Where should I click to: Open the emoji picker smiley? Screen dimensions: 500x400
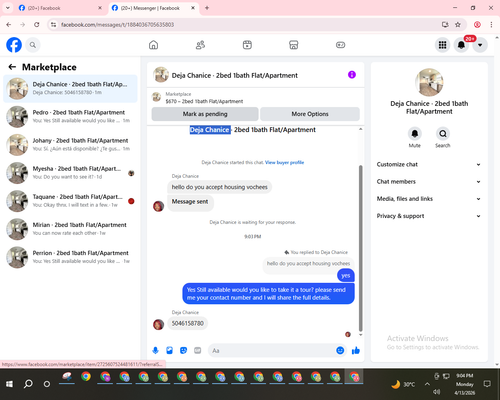pyautogui.click(x=340, y=350)
